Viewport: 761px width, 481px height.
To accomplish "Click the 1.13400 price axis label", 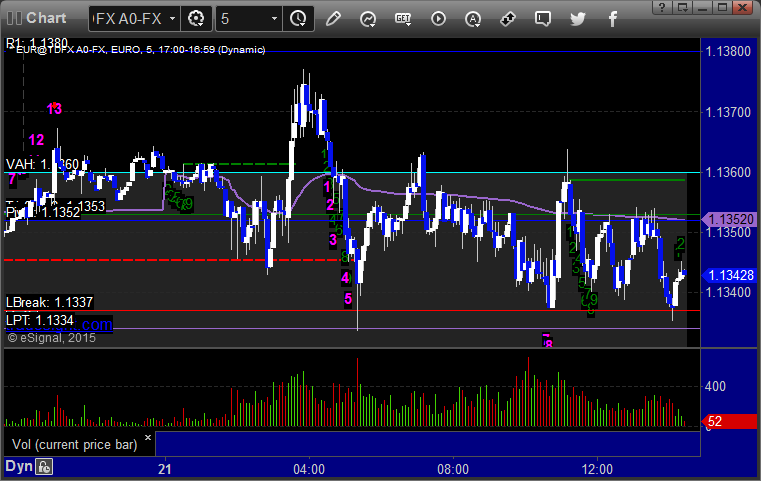I will [x=728, y=292].
